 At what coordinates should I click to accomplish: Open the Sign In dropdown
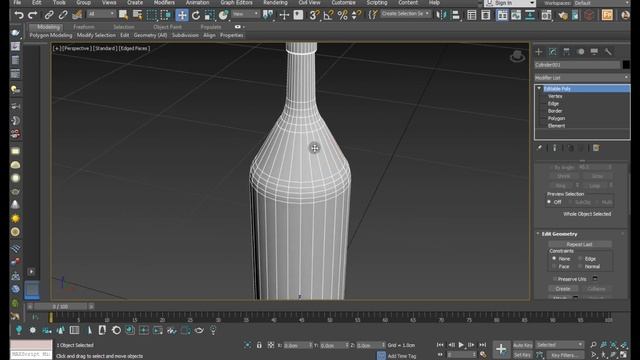510,3
